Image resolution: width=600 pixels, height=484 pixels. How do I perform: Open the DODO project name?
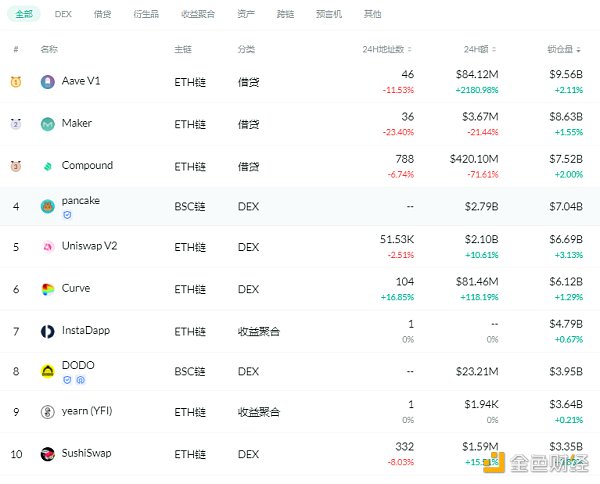click(x=78, y=365)
